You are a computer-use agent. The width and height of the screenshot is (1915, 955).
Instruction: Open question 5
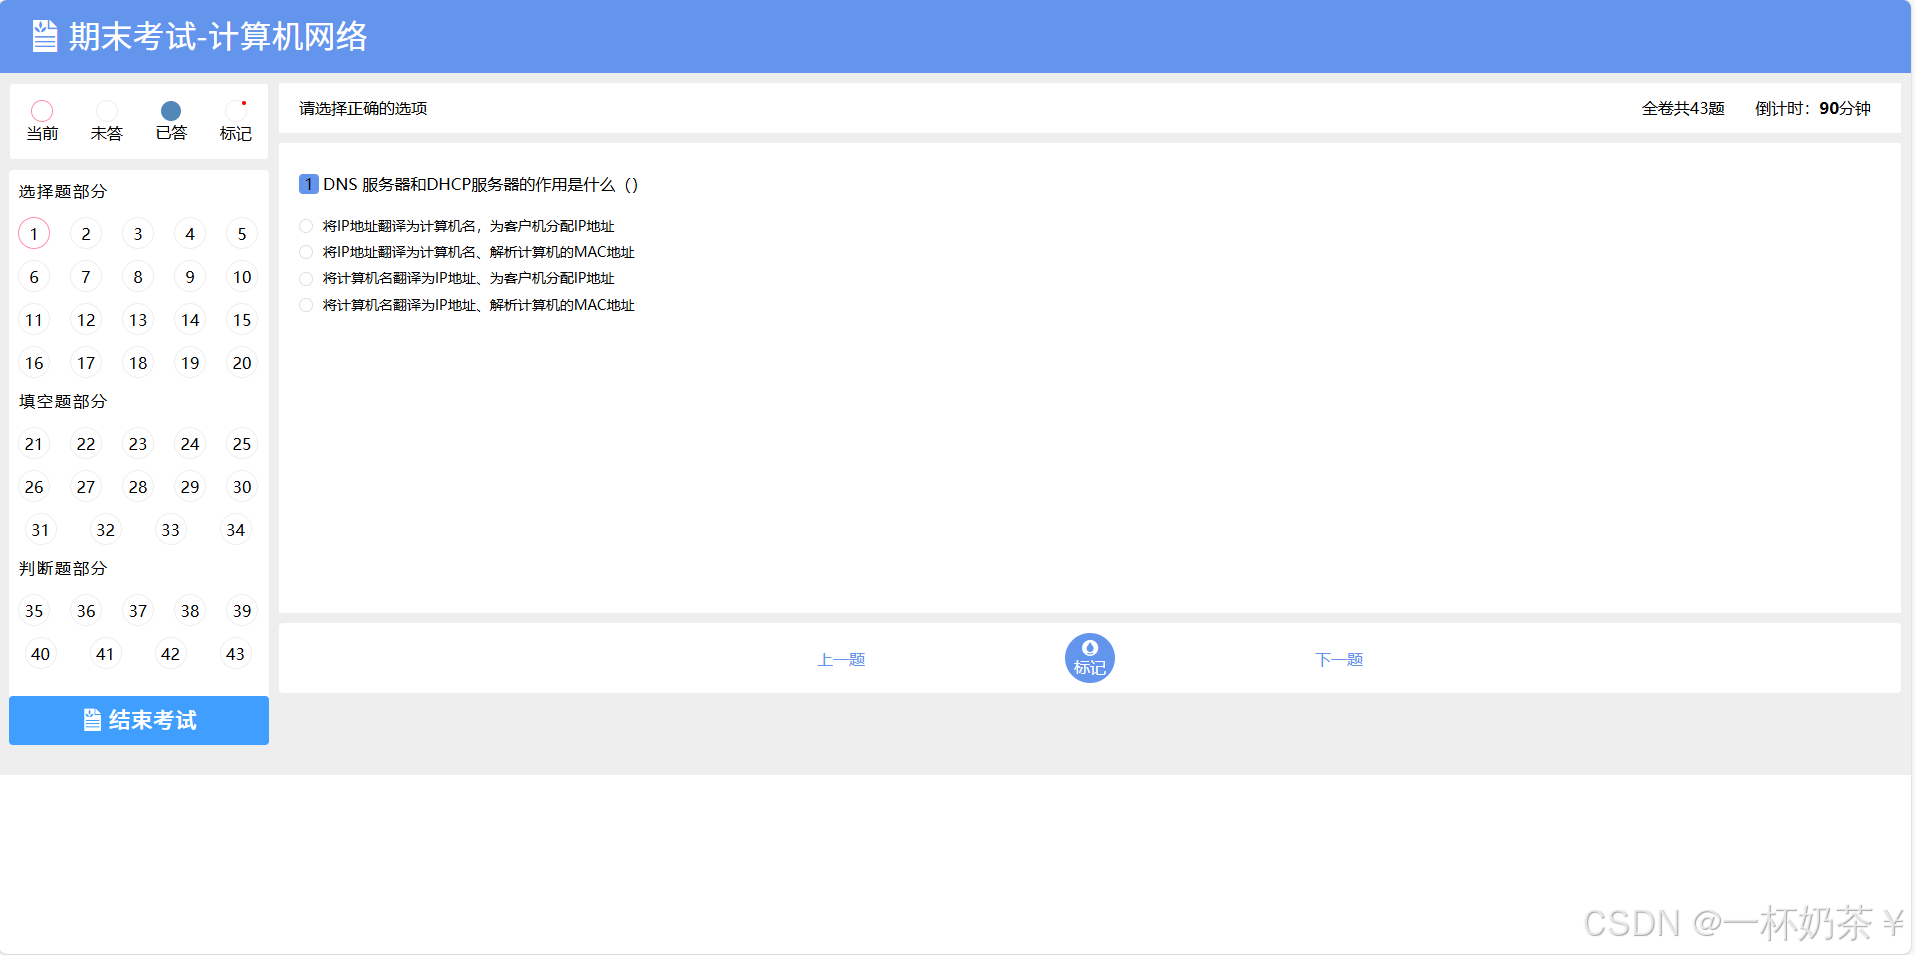[x=242, y=234]
